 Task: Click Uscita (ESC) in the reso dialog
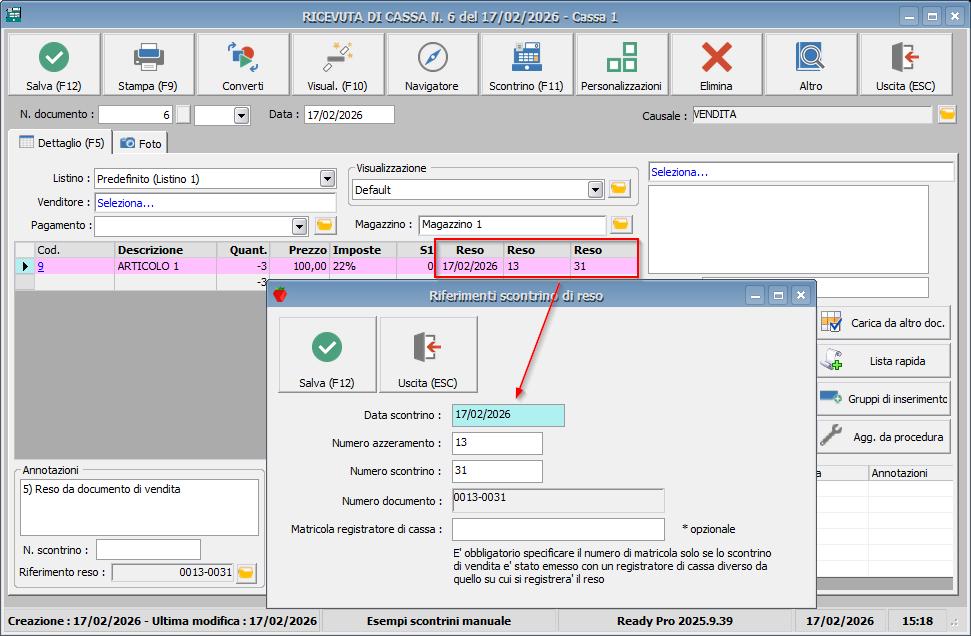pyautogui.click(x=428, y=356)
